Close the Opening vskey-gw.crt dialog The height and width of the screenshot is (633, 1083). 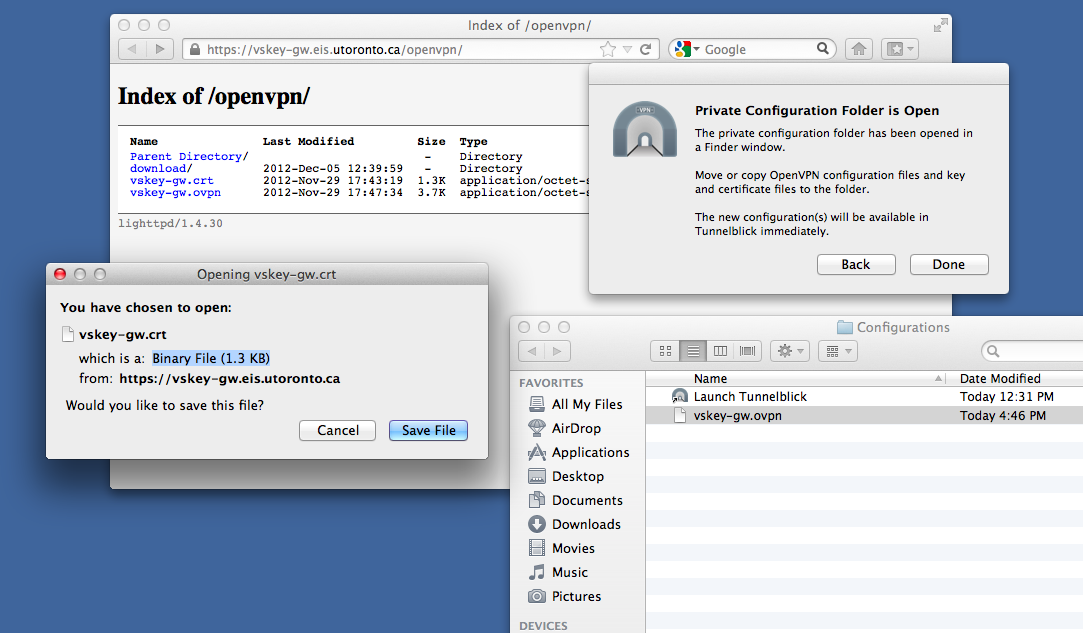pos(60,274)
